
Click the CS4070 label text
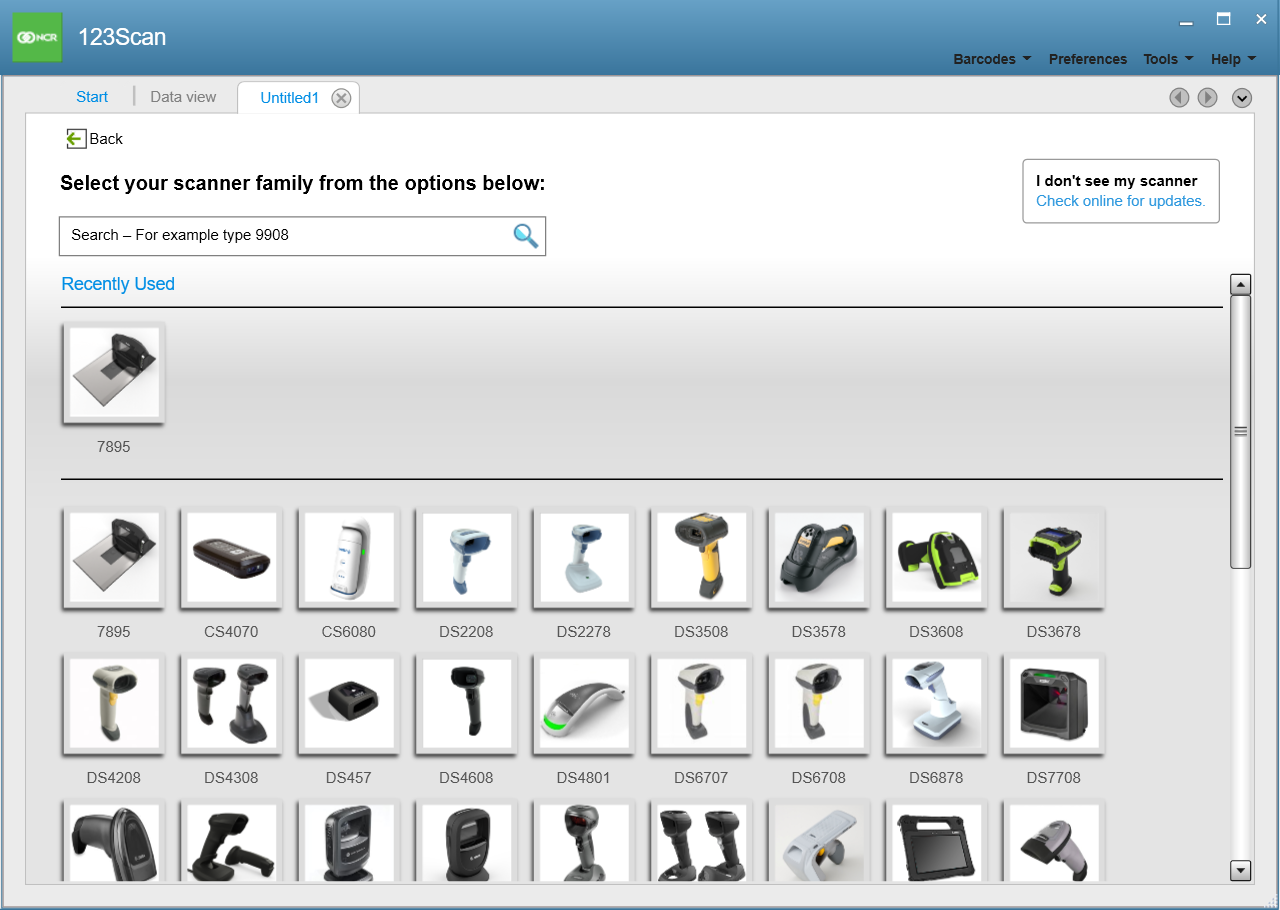click(231, 632)
